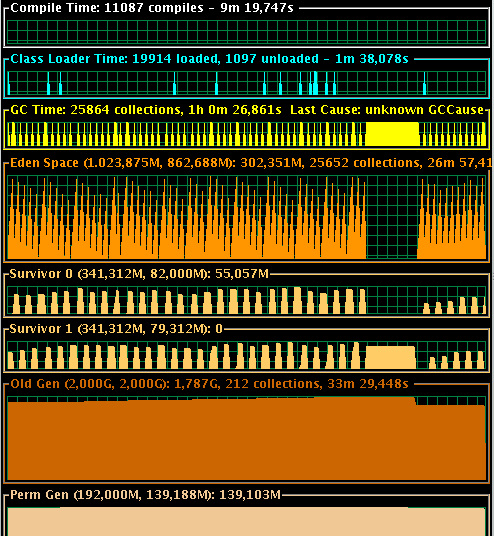The height and width of the screenshot is (536, 494).
Task: Click the wide block in Survivor 1 graph
Action: pos(390,357)
